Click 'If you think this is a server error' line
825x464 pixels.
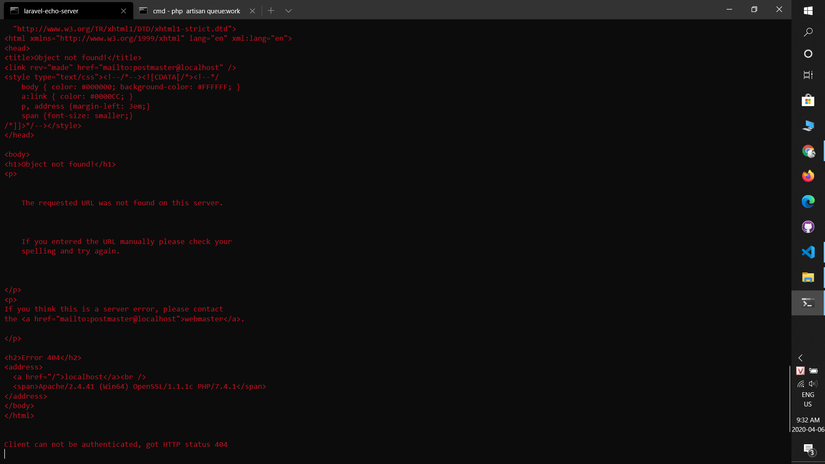point(114,309)
